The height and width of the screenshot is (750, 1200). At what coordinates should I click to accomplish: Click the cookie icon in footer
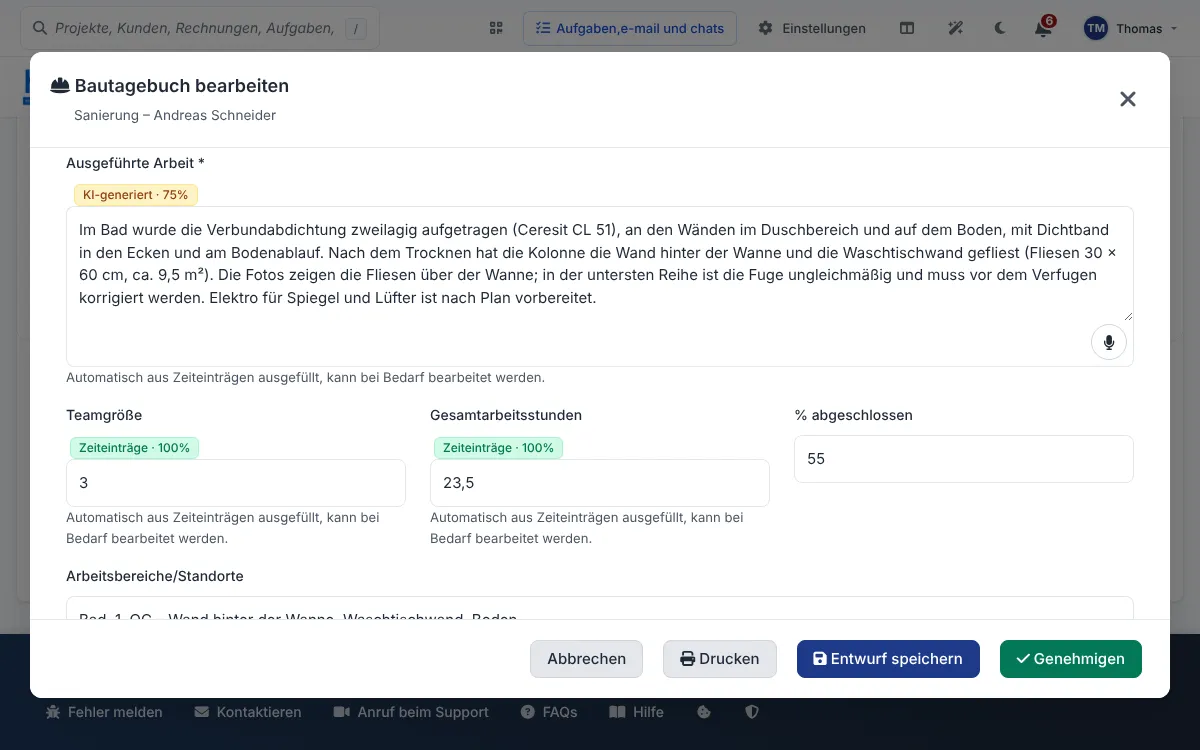point(703,712)
